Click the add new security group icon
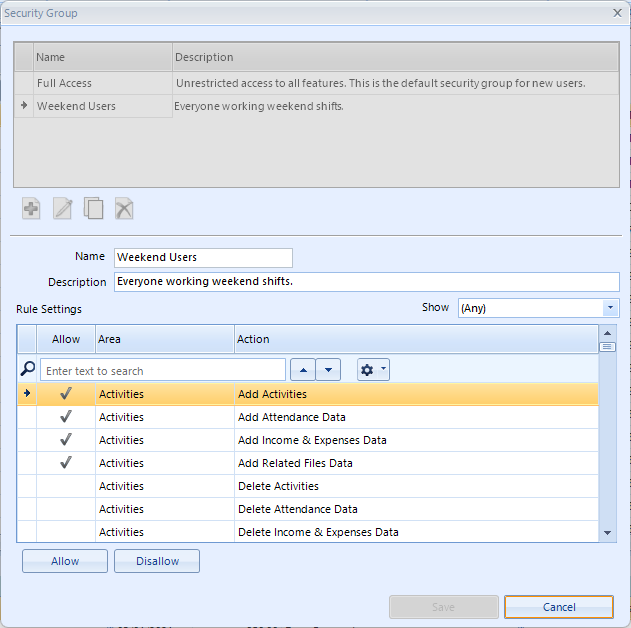The width and height of the screenshot is (631, 628). [31, 208]
